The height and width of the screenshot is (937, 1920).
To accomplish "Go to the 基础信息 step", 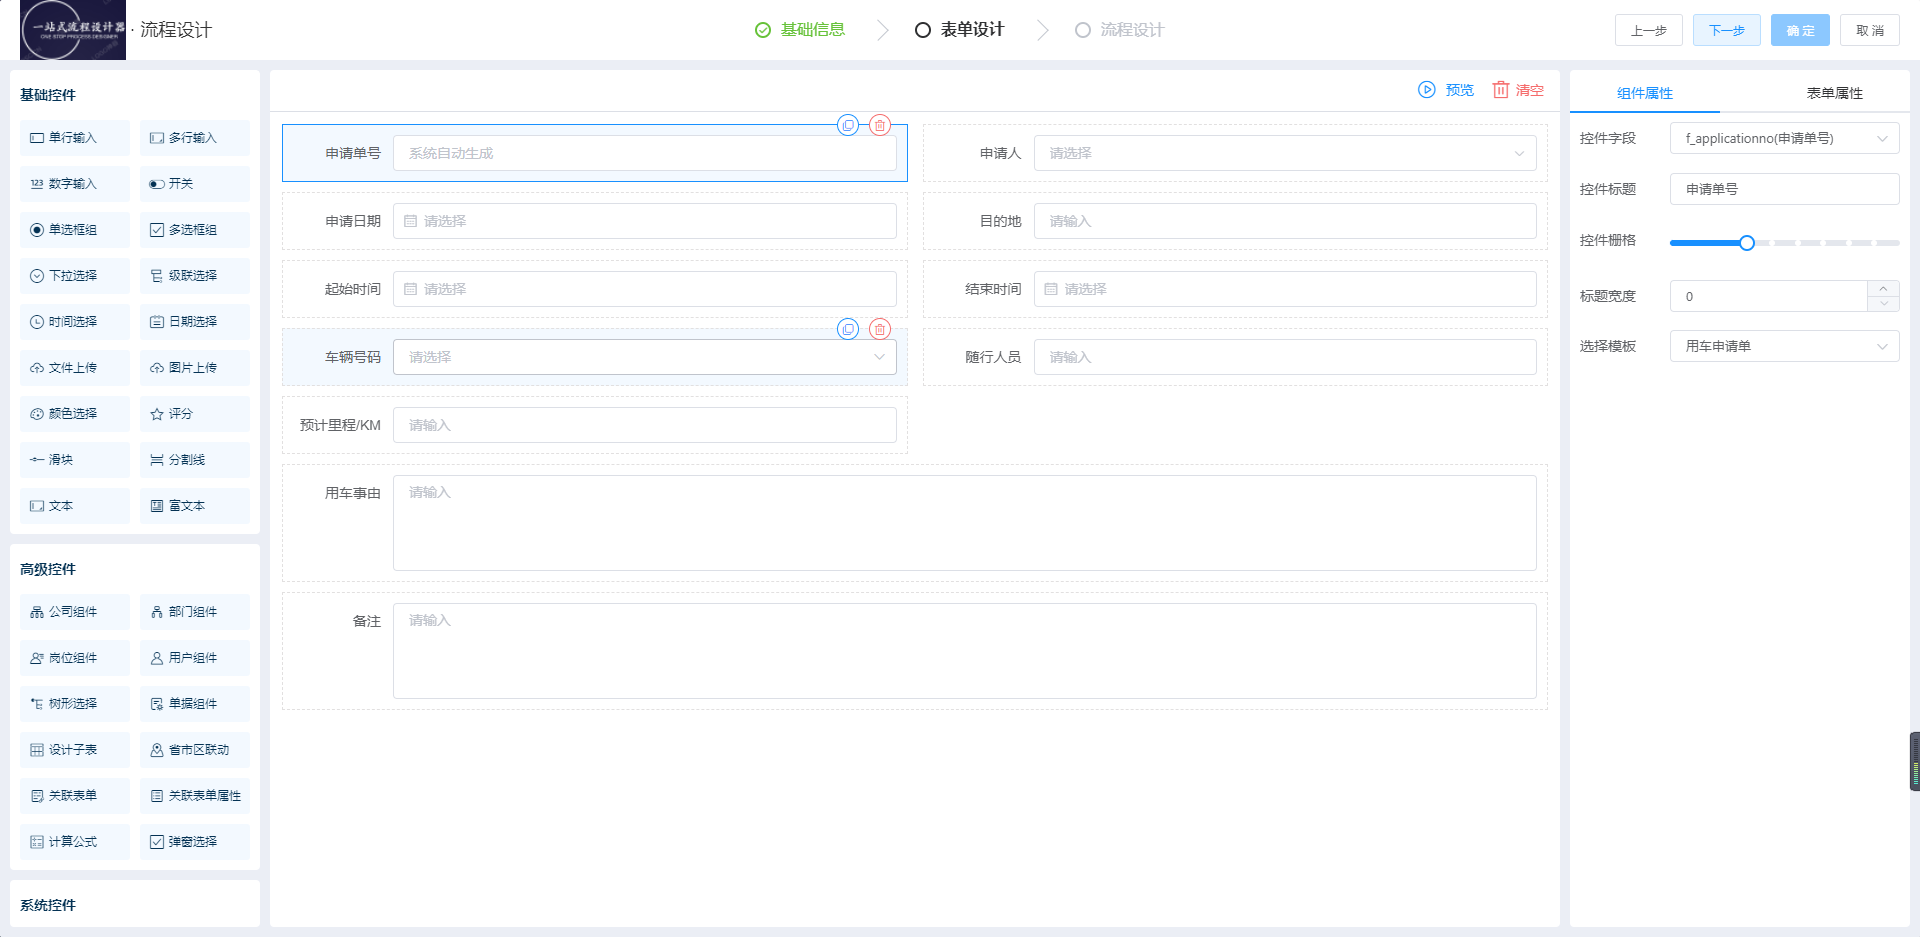I will (x=800, y=30).
